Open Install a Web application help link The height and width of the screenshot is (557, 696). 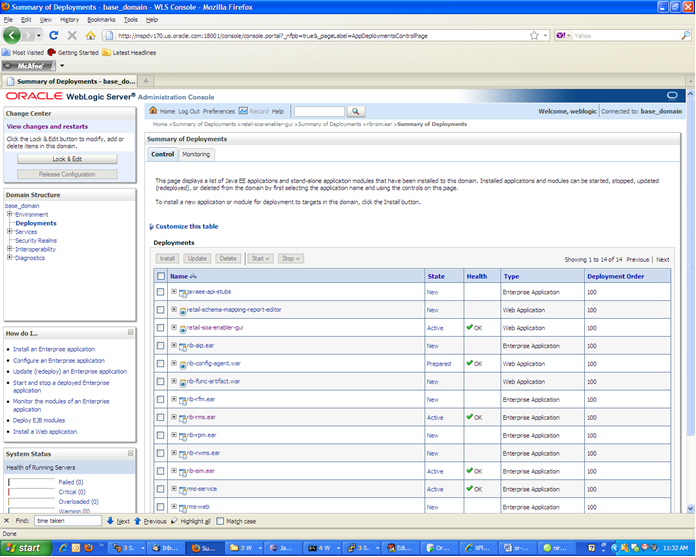45,431
